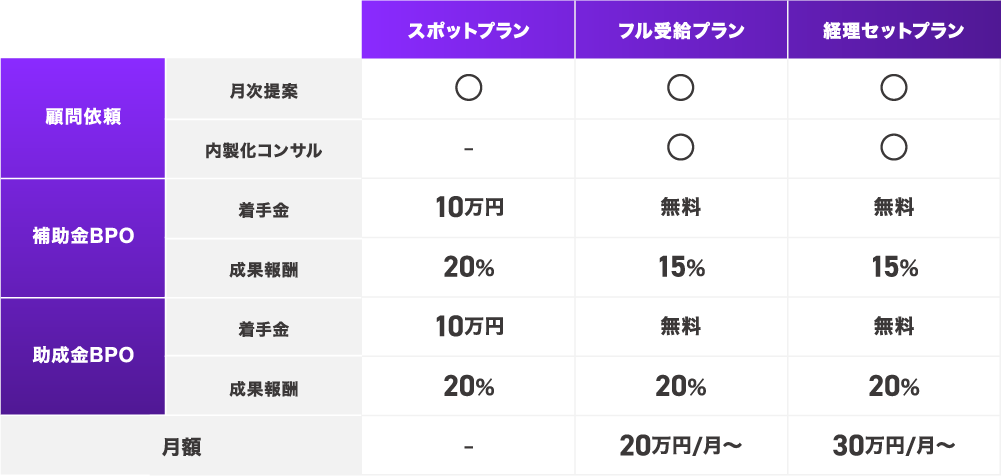Click circle icon for 月次提案 under スポットプラン
Viewport: 1002px width, 476px height.
pos(468,88)
